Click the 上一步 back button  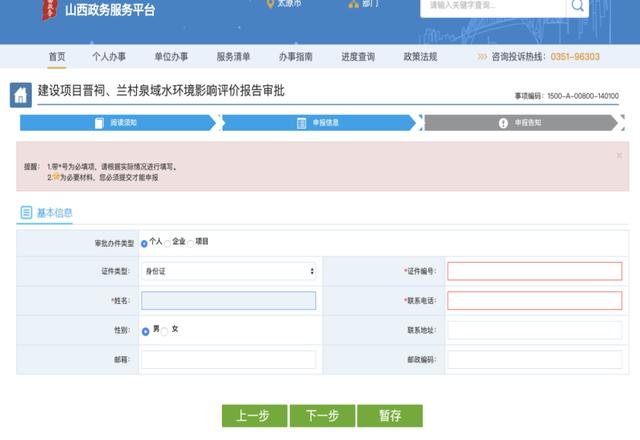[255, 416]
